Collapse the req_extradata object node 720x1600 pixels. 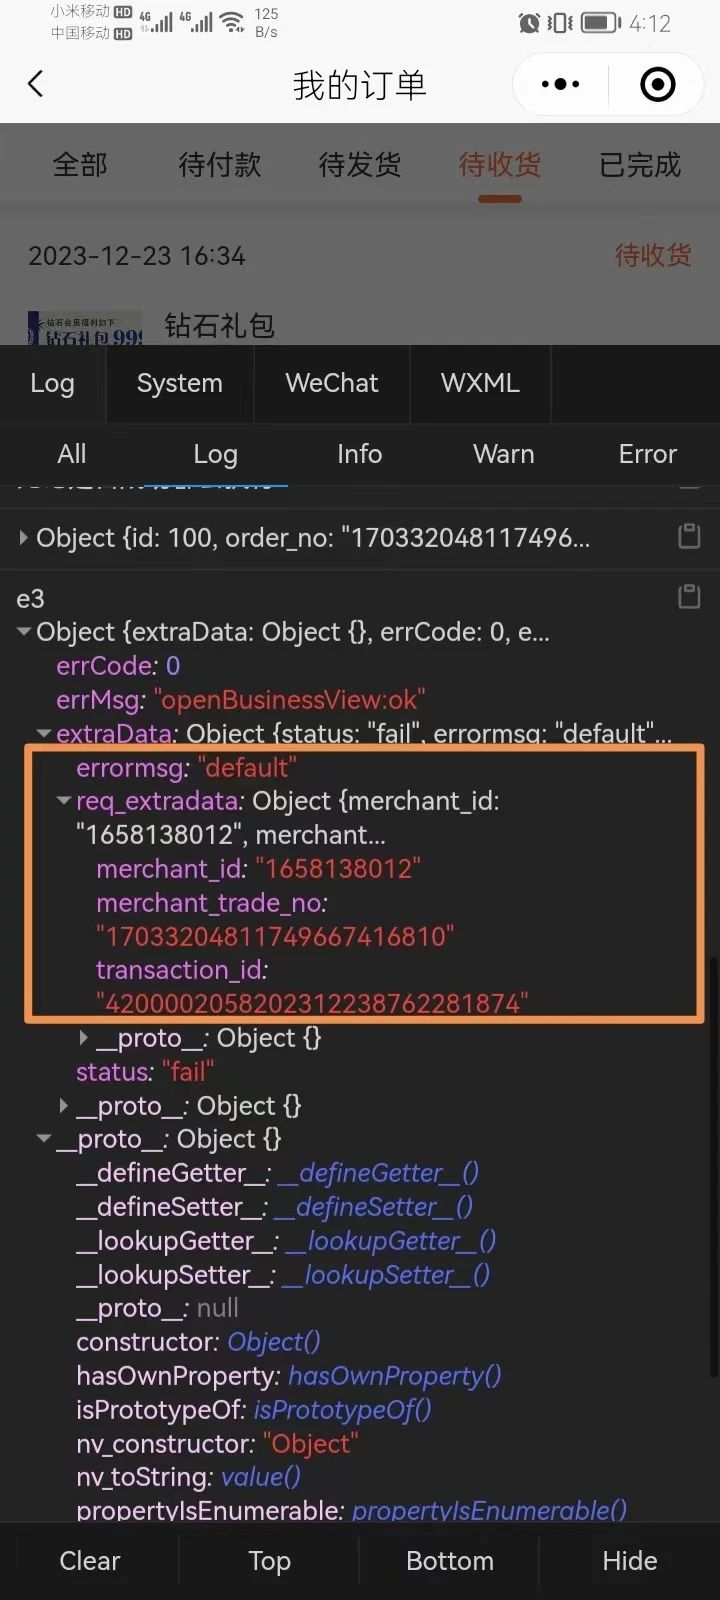tap(63, 801)
